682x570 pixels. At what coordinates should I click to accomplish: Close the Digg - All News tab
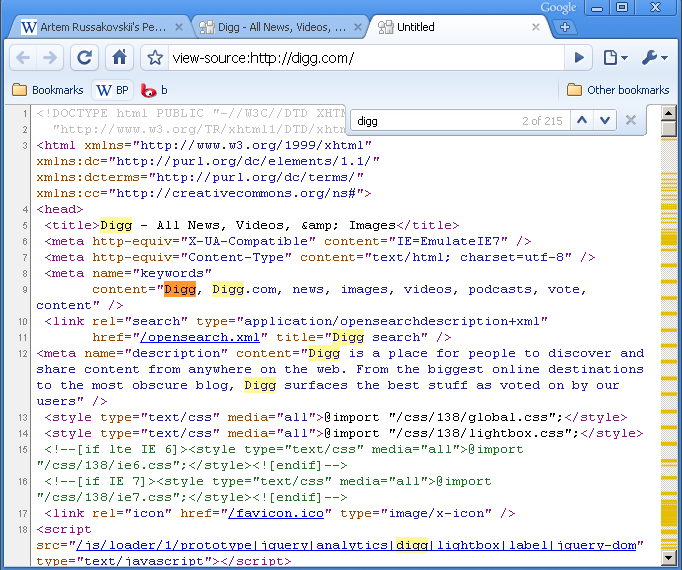pyautogui.click(x=358, y=27)
